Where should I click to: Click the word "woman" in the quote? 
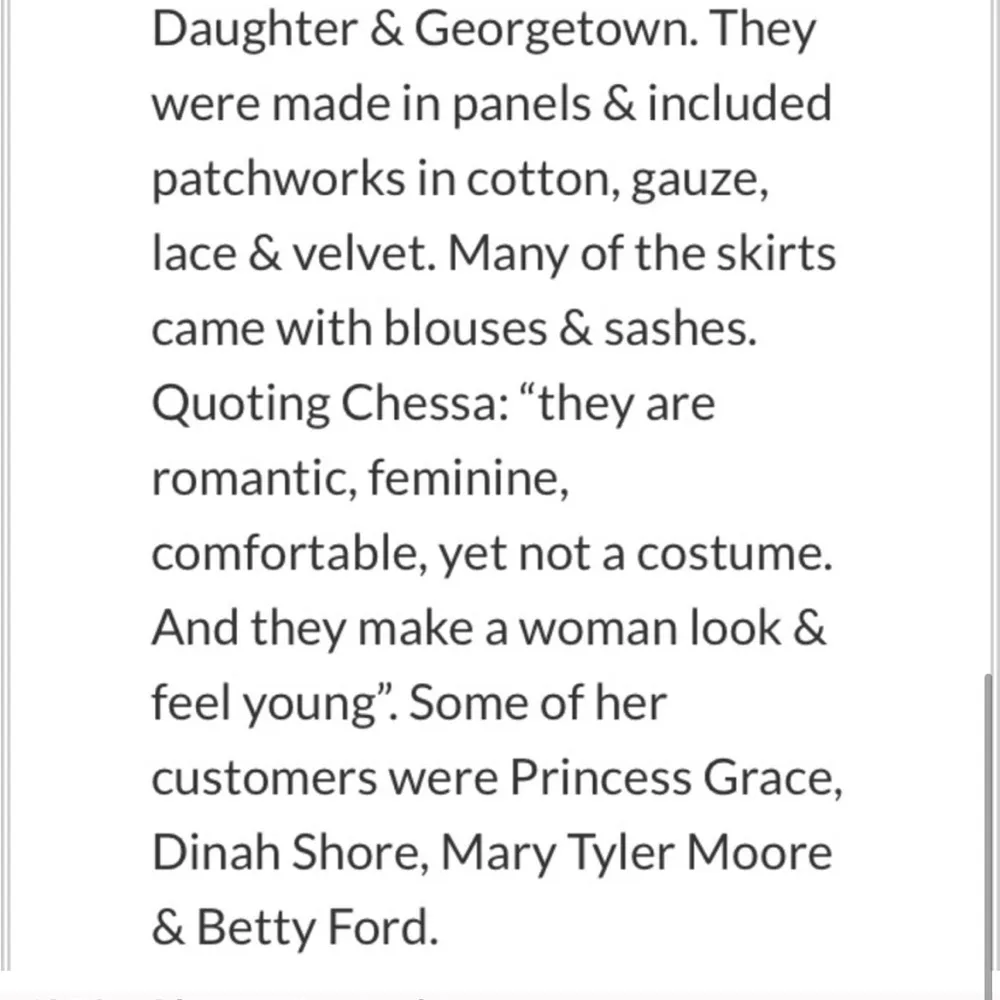[581, 628]
